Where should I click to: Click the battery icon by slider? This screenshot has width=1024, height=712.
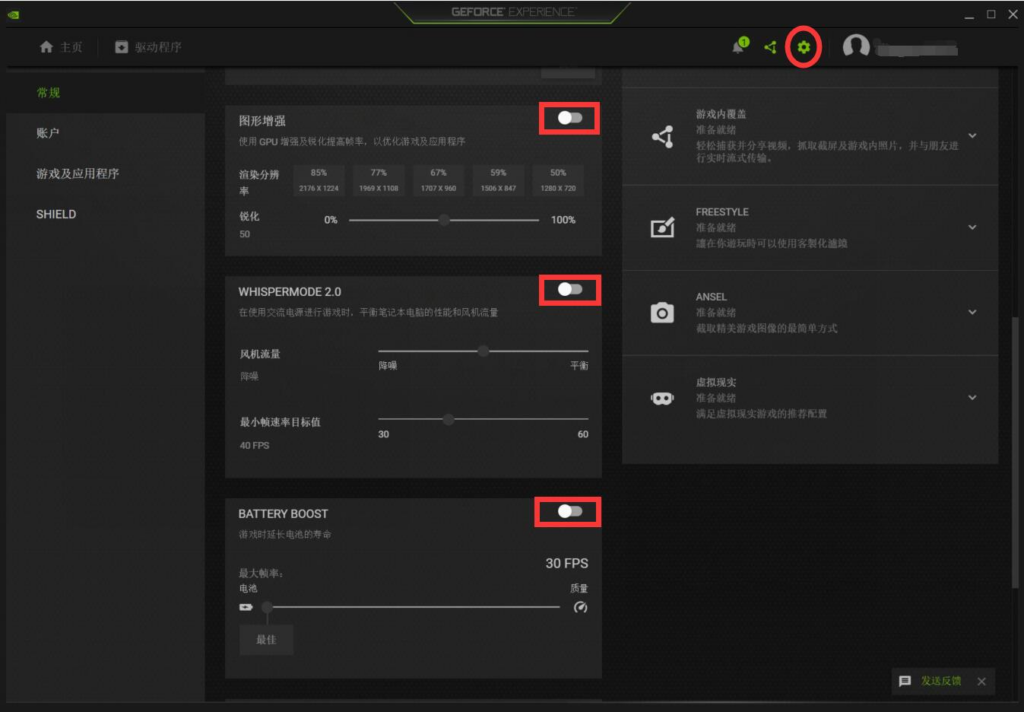tap(246, 607)
